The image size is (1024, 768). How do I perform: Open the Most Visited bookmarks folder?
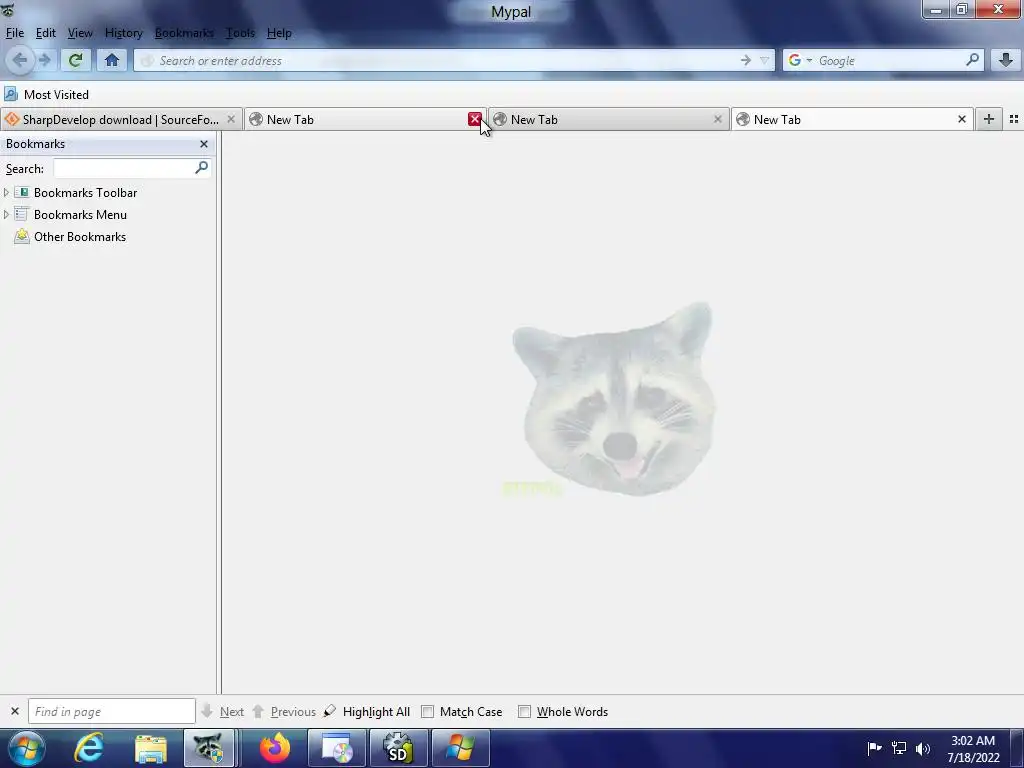(46, 95)
